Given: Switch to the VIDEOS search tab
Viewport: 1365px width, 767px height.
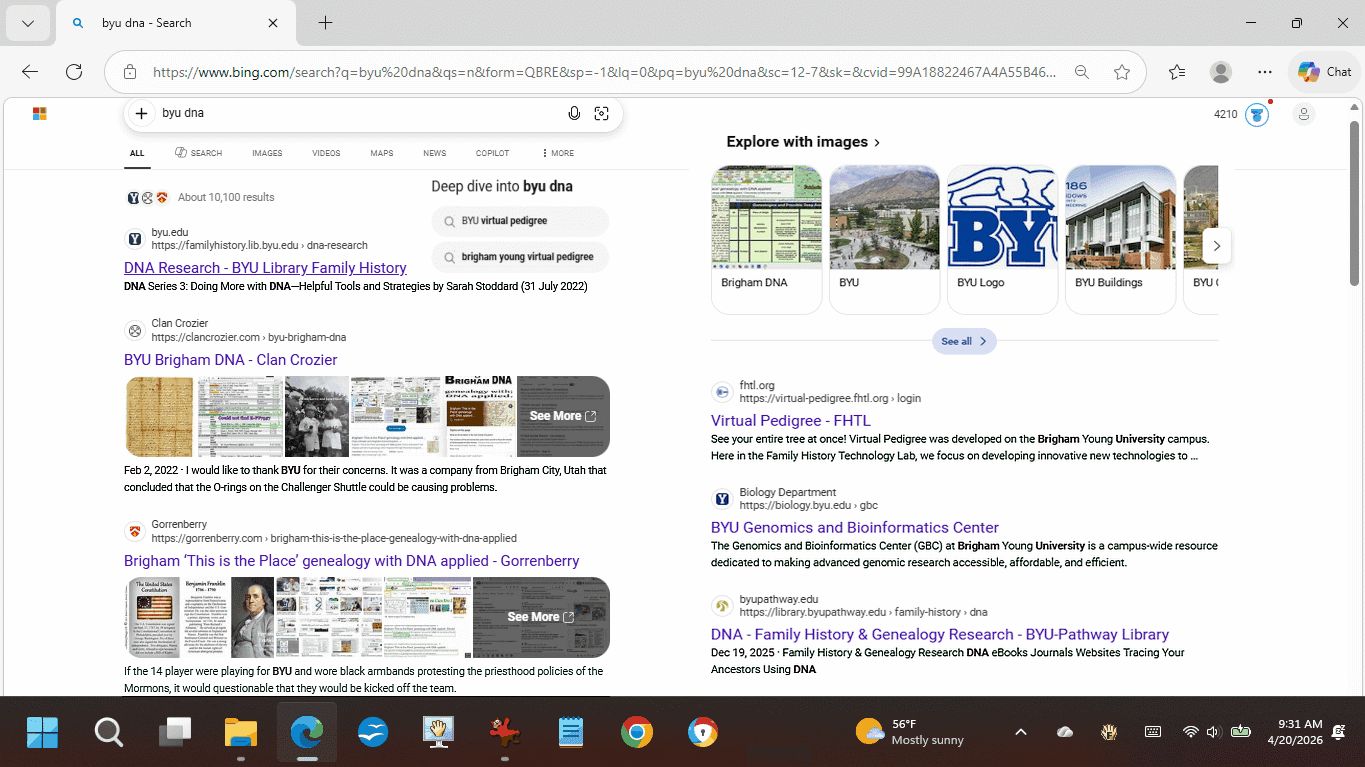Looking at the screenshot, I should coord(326,153).
